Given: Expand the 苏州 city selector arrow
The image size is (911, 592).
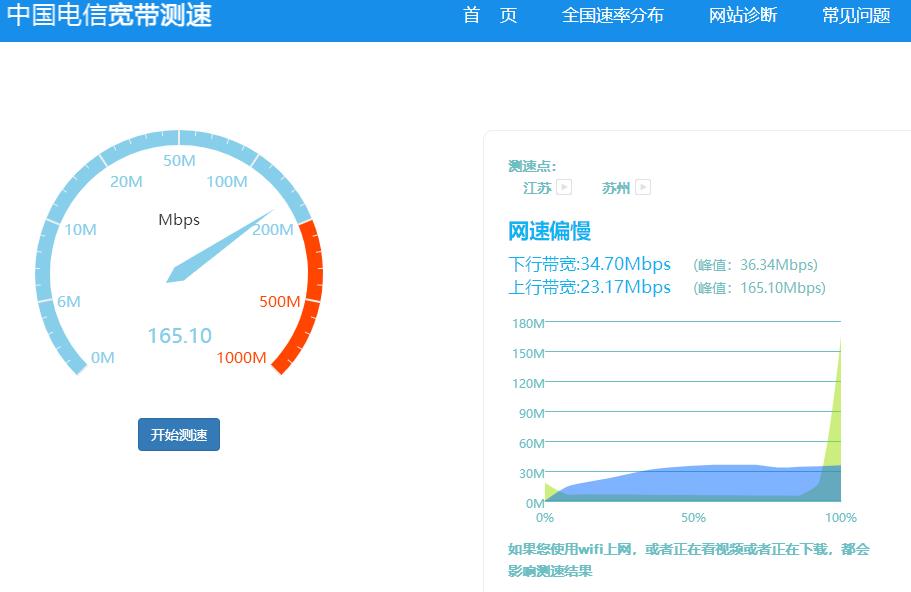Looking at the screenshot, I should coord(643,187).
